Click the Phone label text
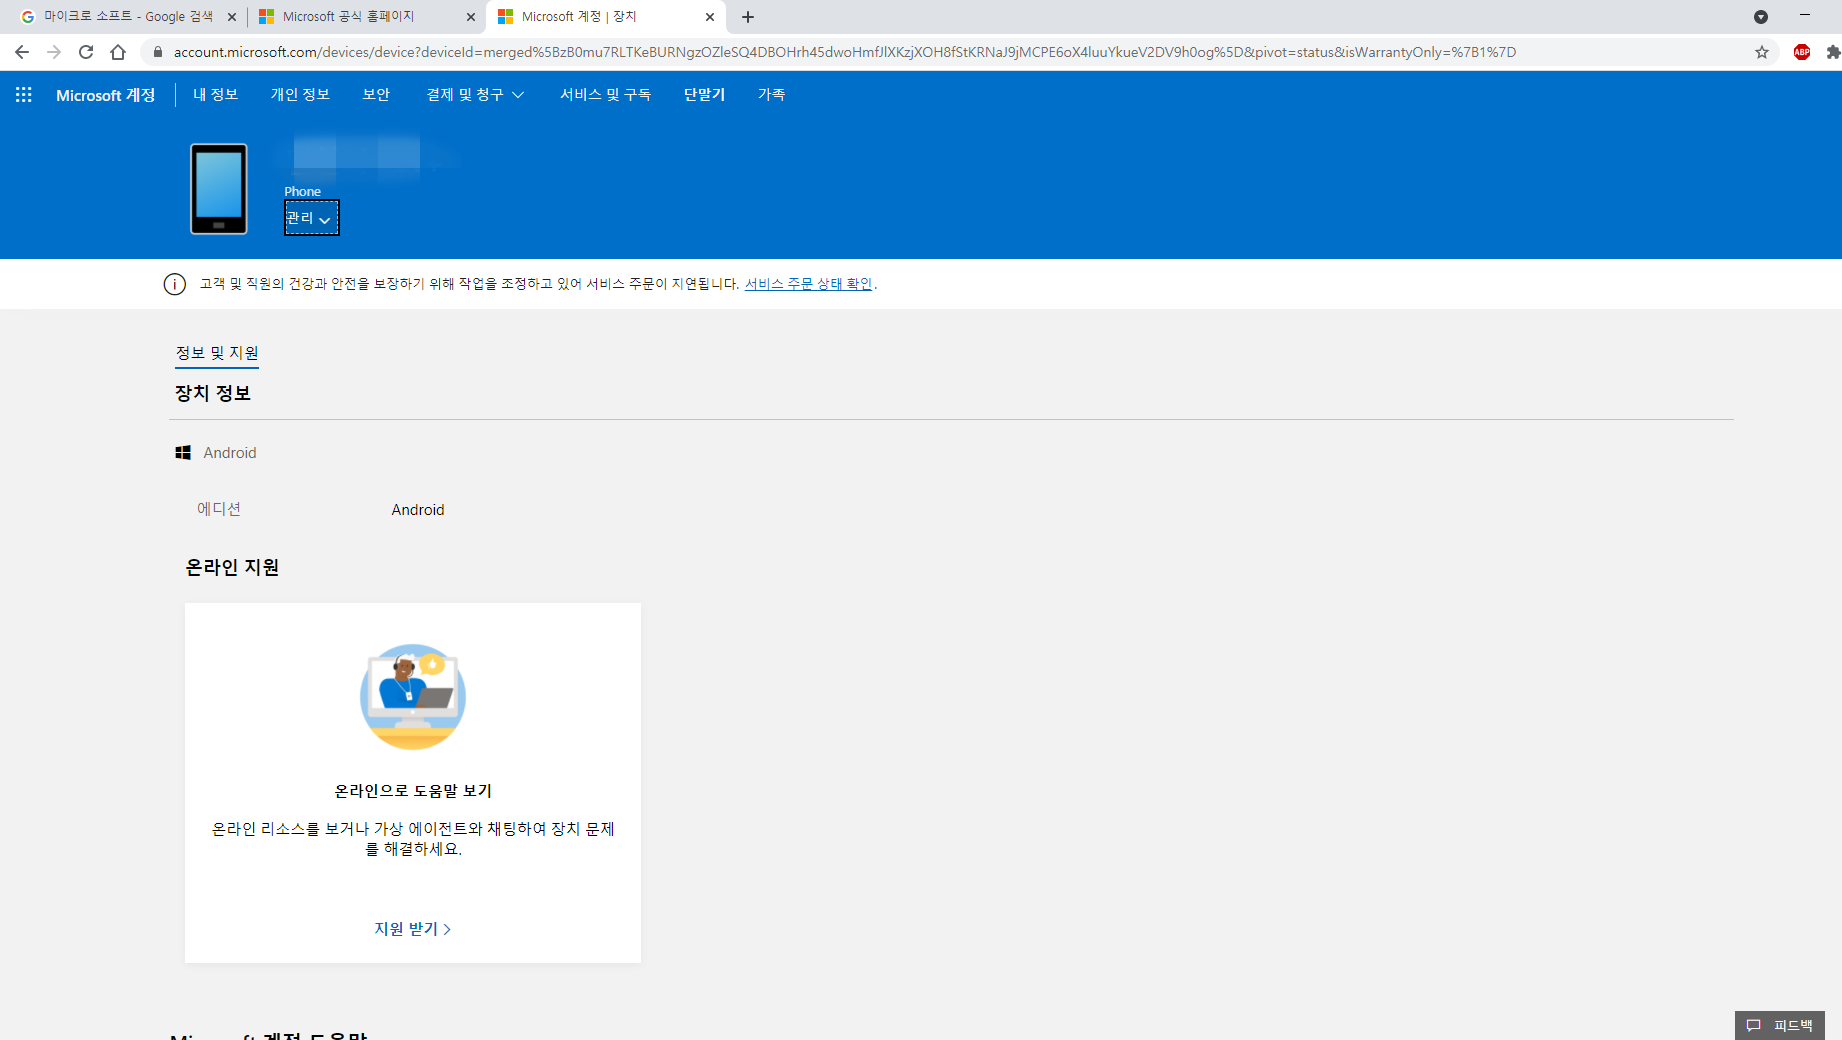This screenshot has height=1040, width=1842. pyautogui.click(x=302, y=192)
